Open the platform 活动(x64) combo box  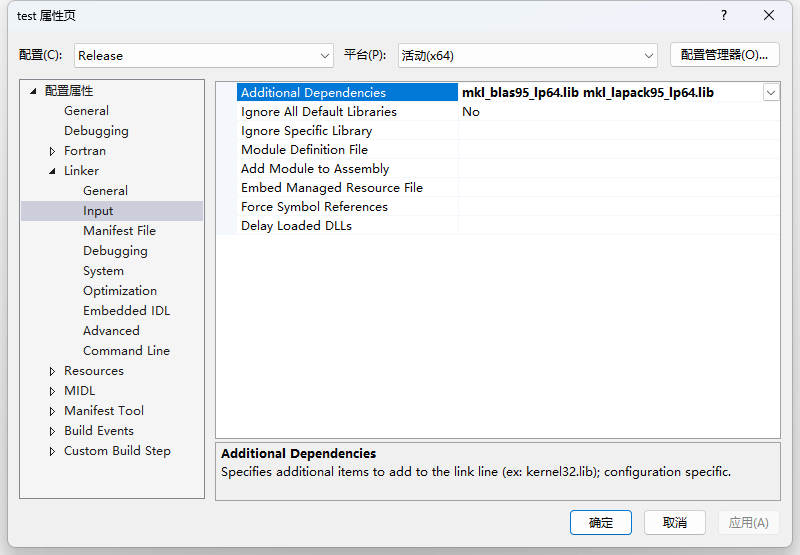tap(528, 56)
